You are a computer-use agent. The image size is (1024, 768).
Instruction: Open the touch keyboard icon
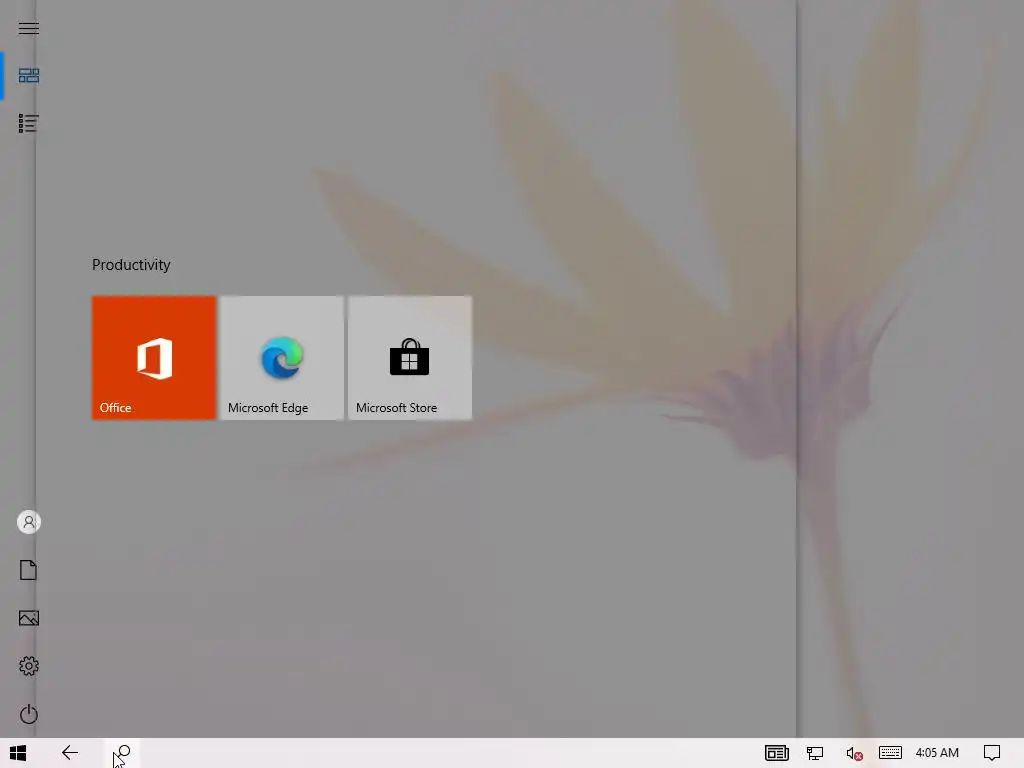coord(890,753)
